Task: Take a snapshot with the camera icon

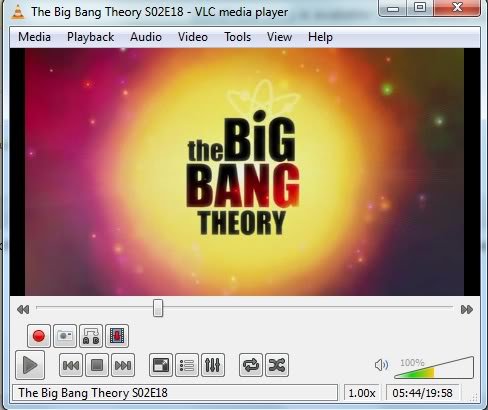Action: pos(65,336)
